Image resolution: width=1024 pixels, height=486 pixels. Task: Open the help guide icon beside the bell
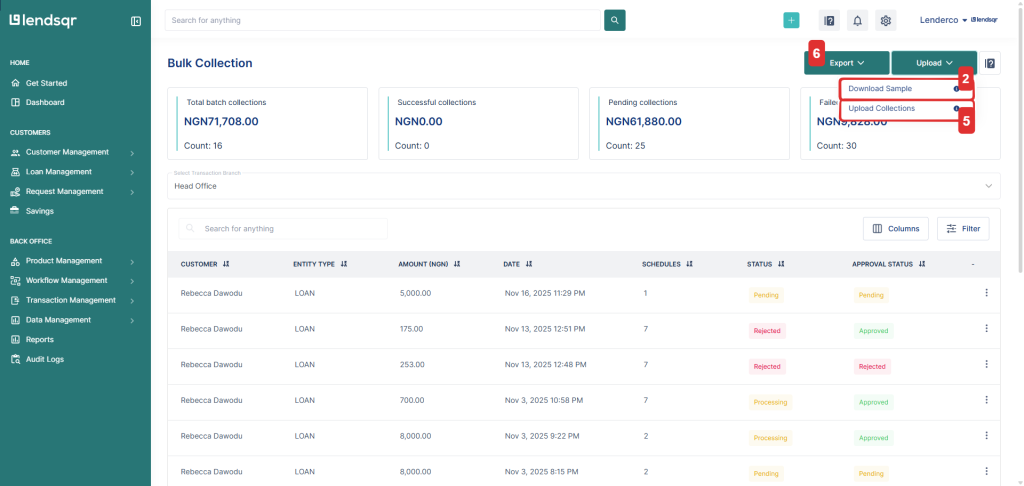pos(828,20)
